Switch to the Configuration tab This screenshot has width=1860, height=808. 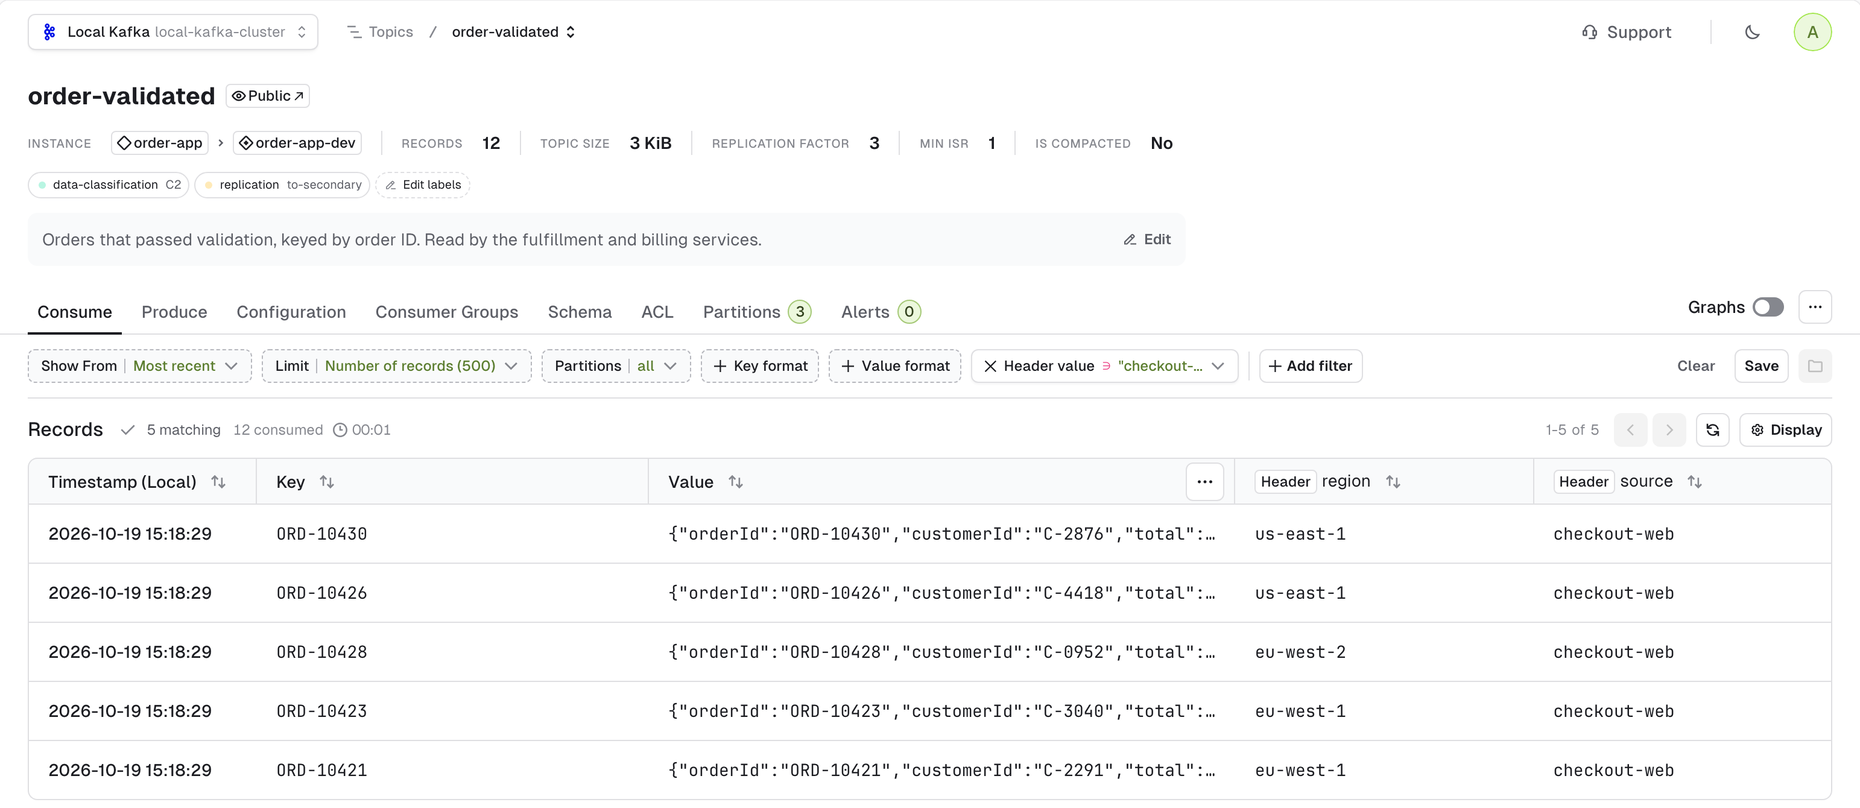291,312
